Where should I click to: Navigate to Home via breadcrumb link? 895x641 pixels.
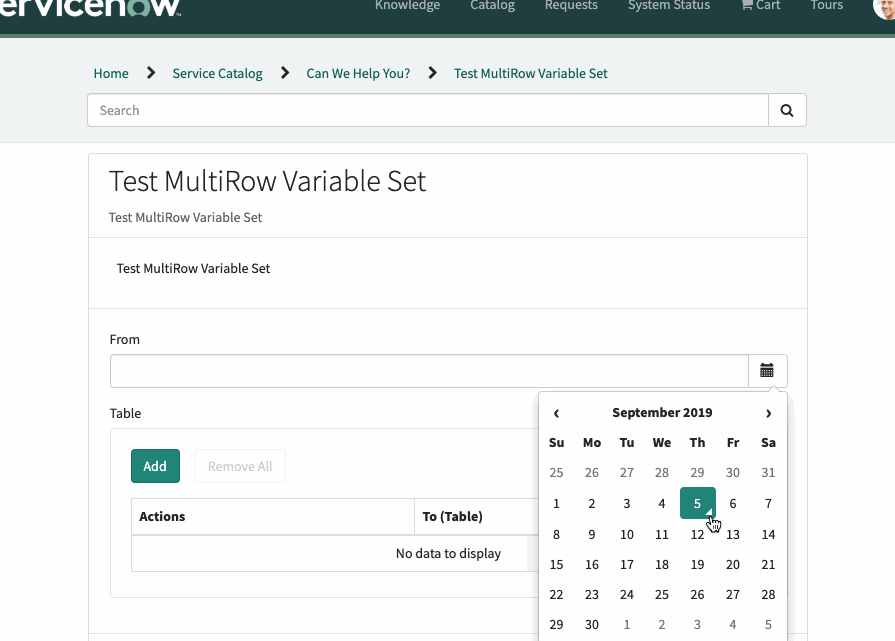[x=111, y=72]
